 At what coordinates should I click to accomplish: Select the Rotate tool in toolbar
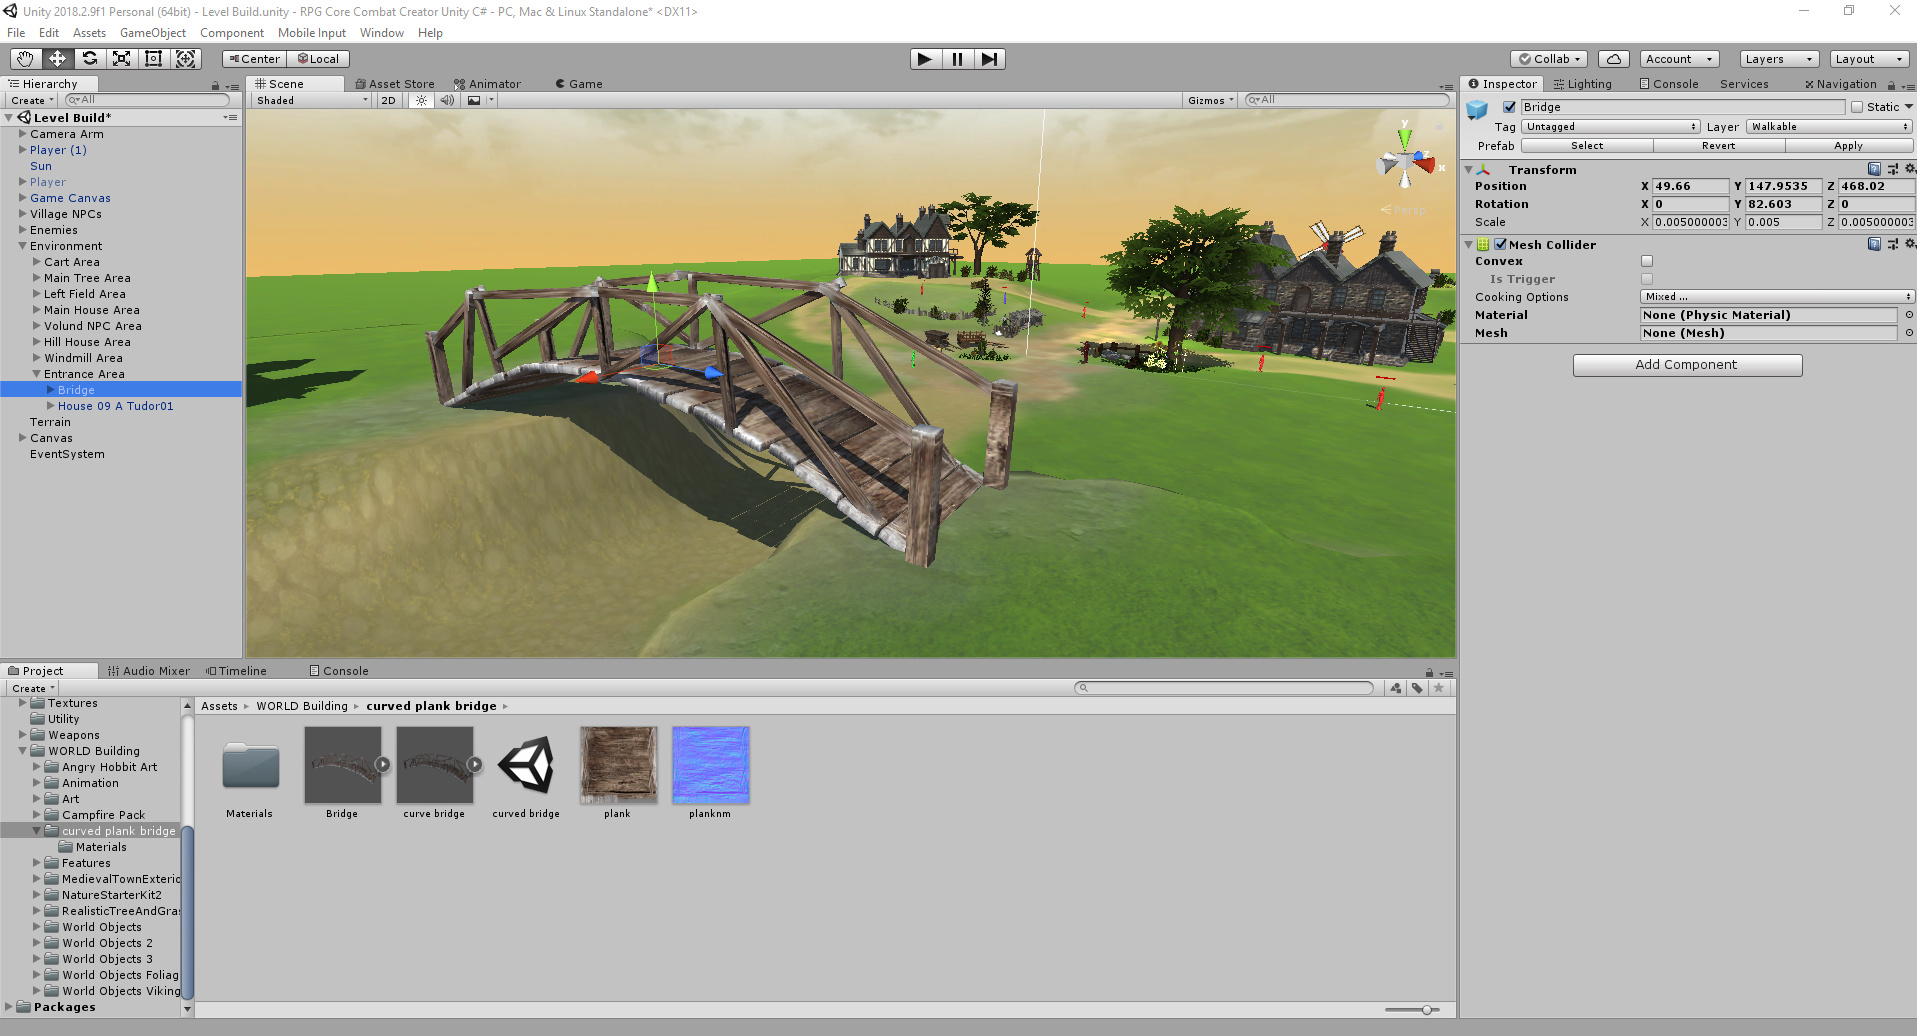(x=89, y=59)
